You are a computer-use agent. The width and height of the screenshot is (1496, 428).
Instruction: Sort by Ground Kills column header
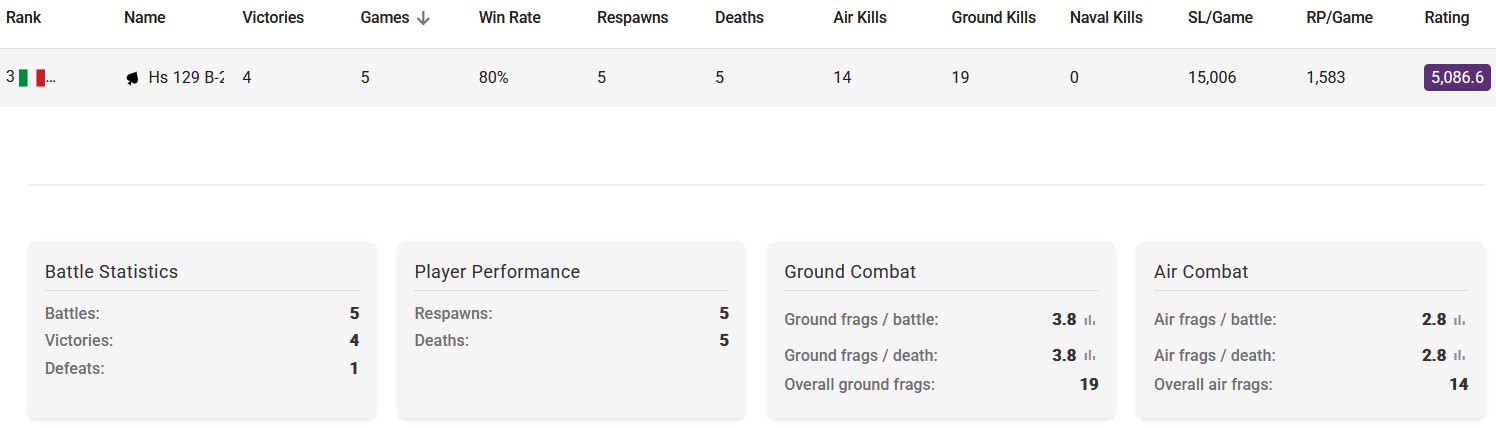tap(993, 18)
